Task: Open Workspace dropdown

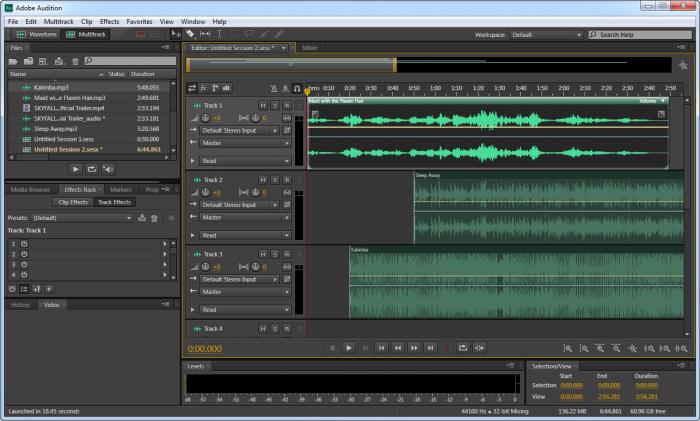Action: 546,34
